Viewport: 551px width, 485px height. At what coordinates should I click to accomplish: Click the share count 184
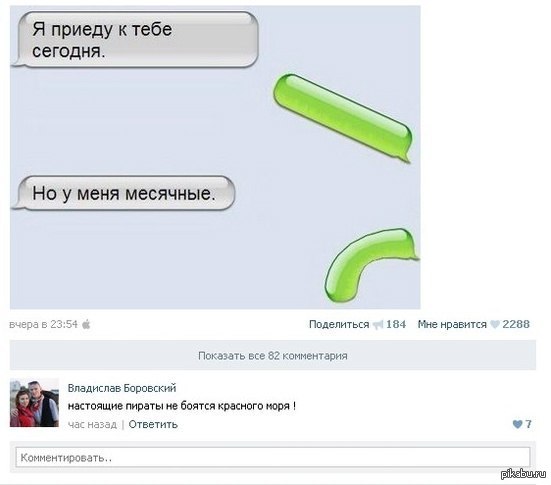(396, 324)
